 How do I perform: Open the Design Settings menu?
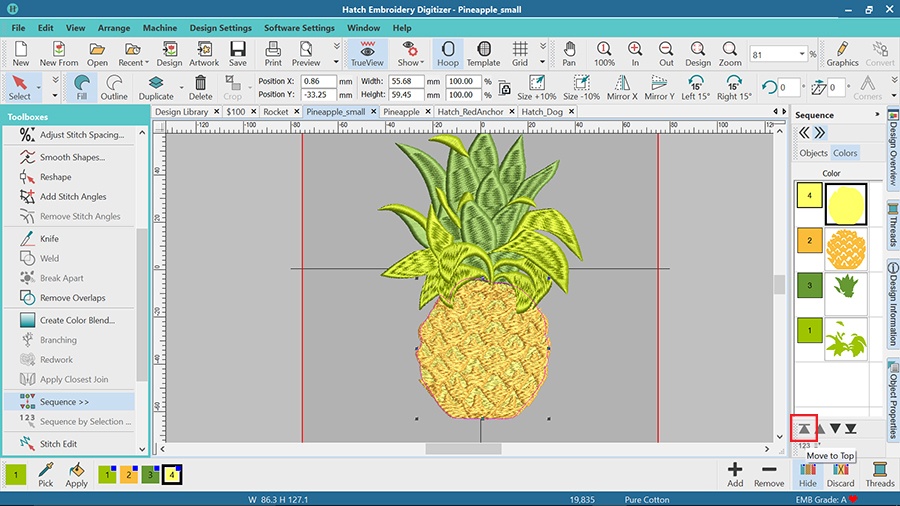click(220, 28)
